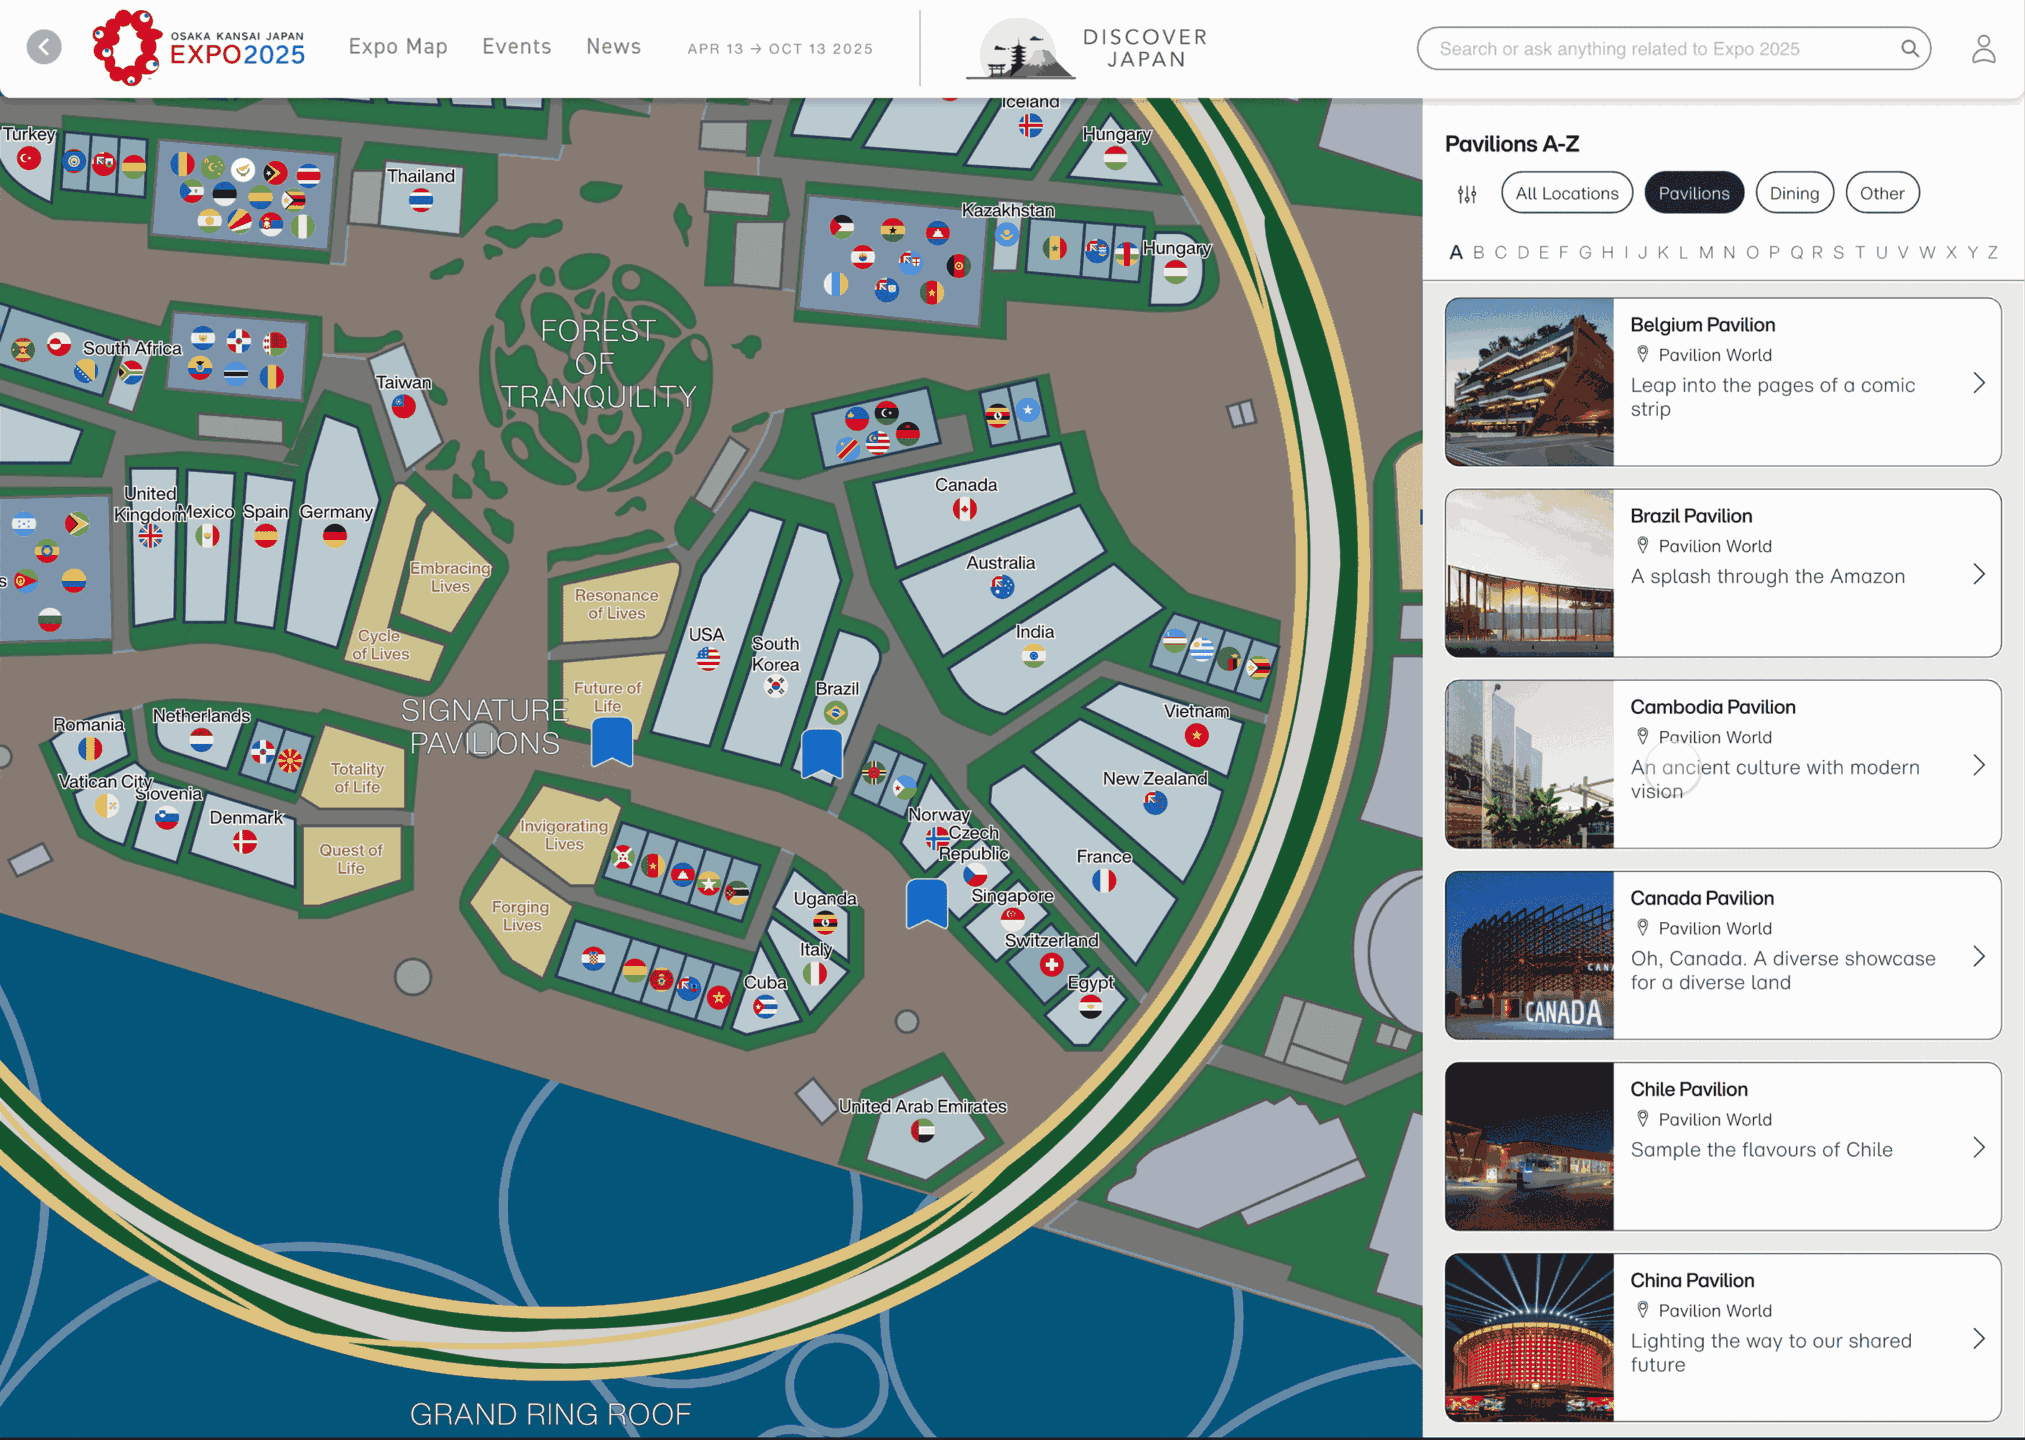Click the United Arab Emirates flag marker

pos(923,1131)
